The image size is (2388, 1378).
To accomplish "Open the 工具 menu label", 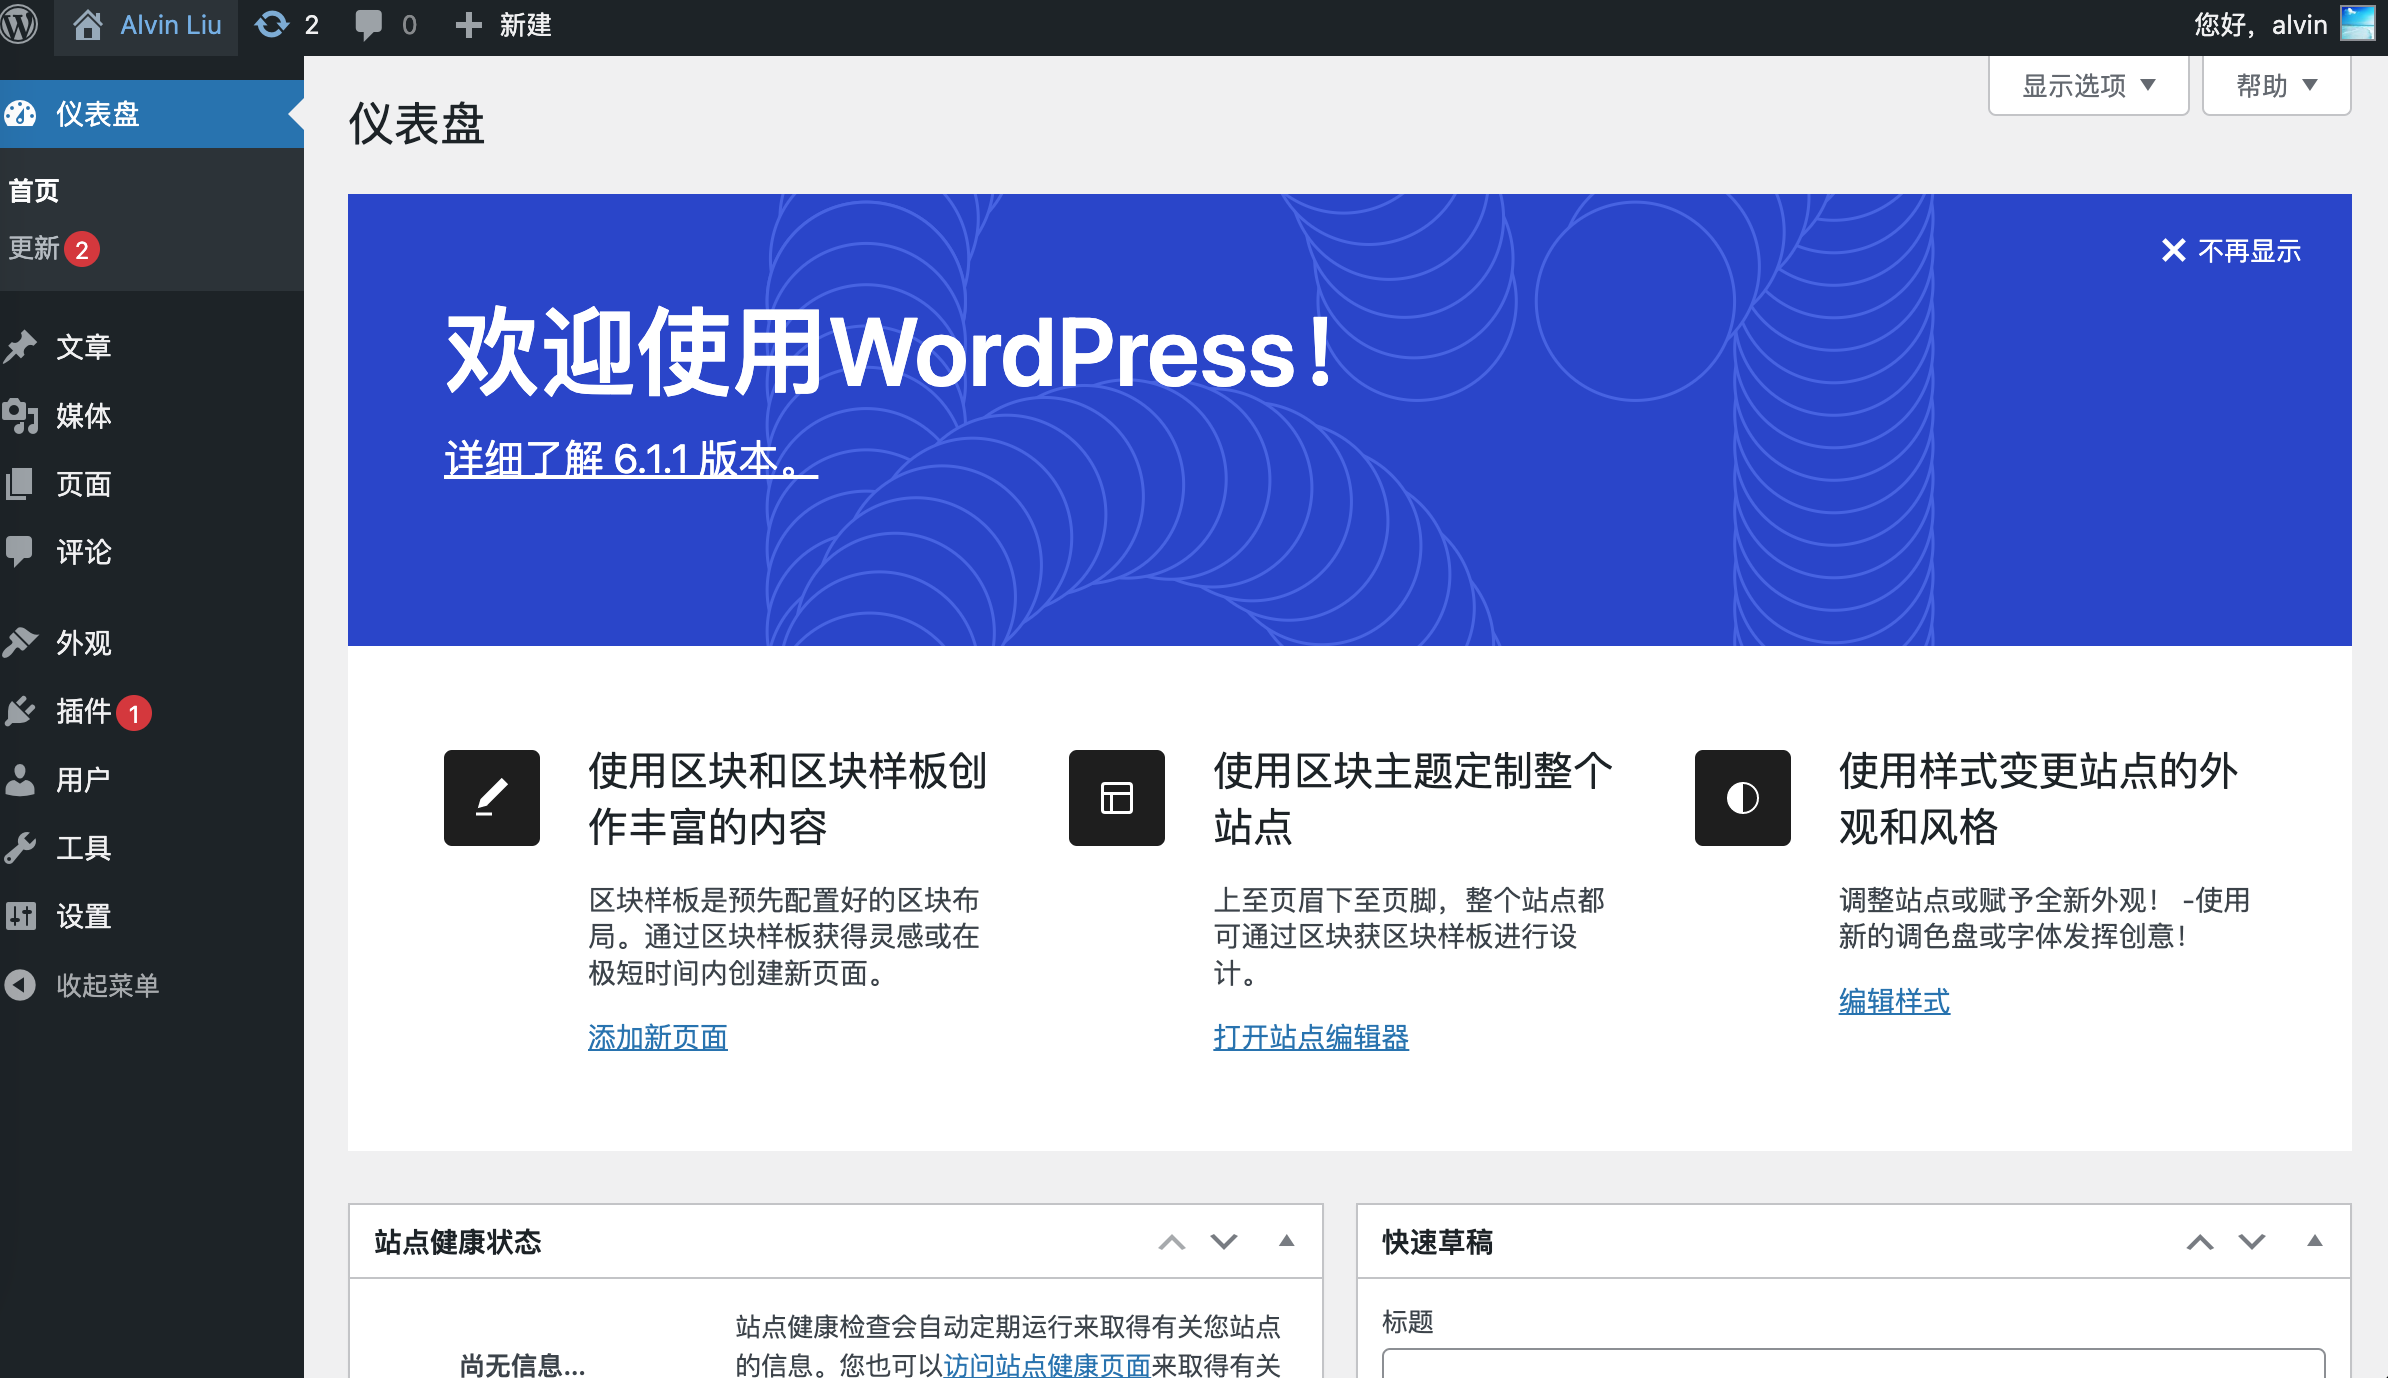I will [x=84, y=848].
